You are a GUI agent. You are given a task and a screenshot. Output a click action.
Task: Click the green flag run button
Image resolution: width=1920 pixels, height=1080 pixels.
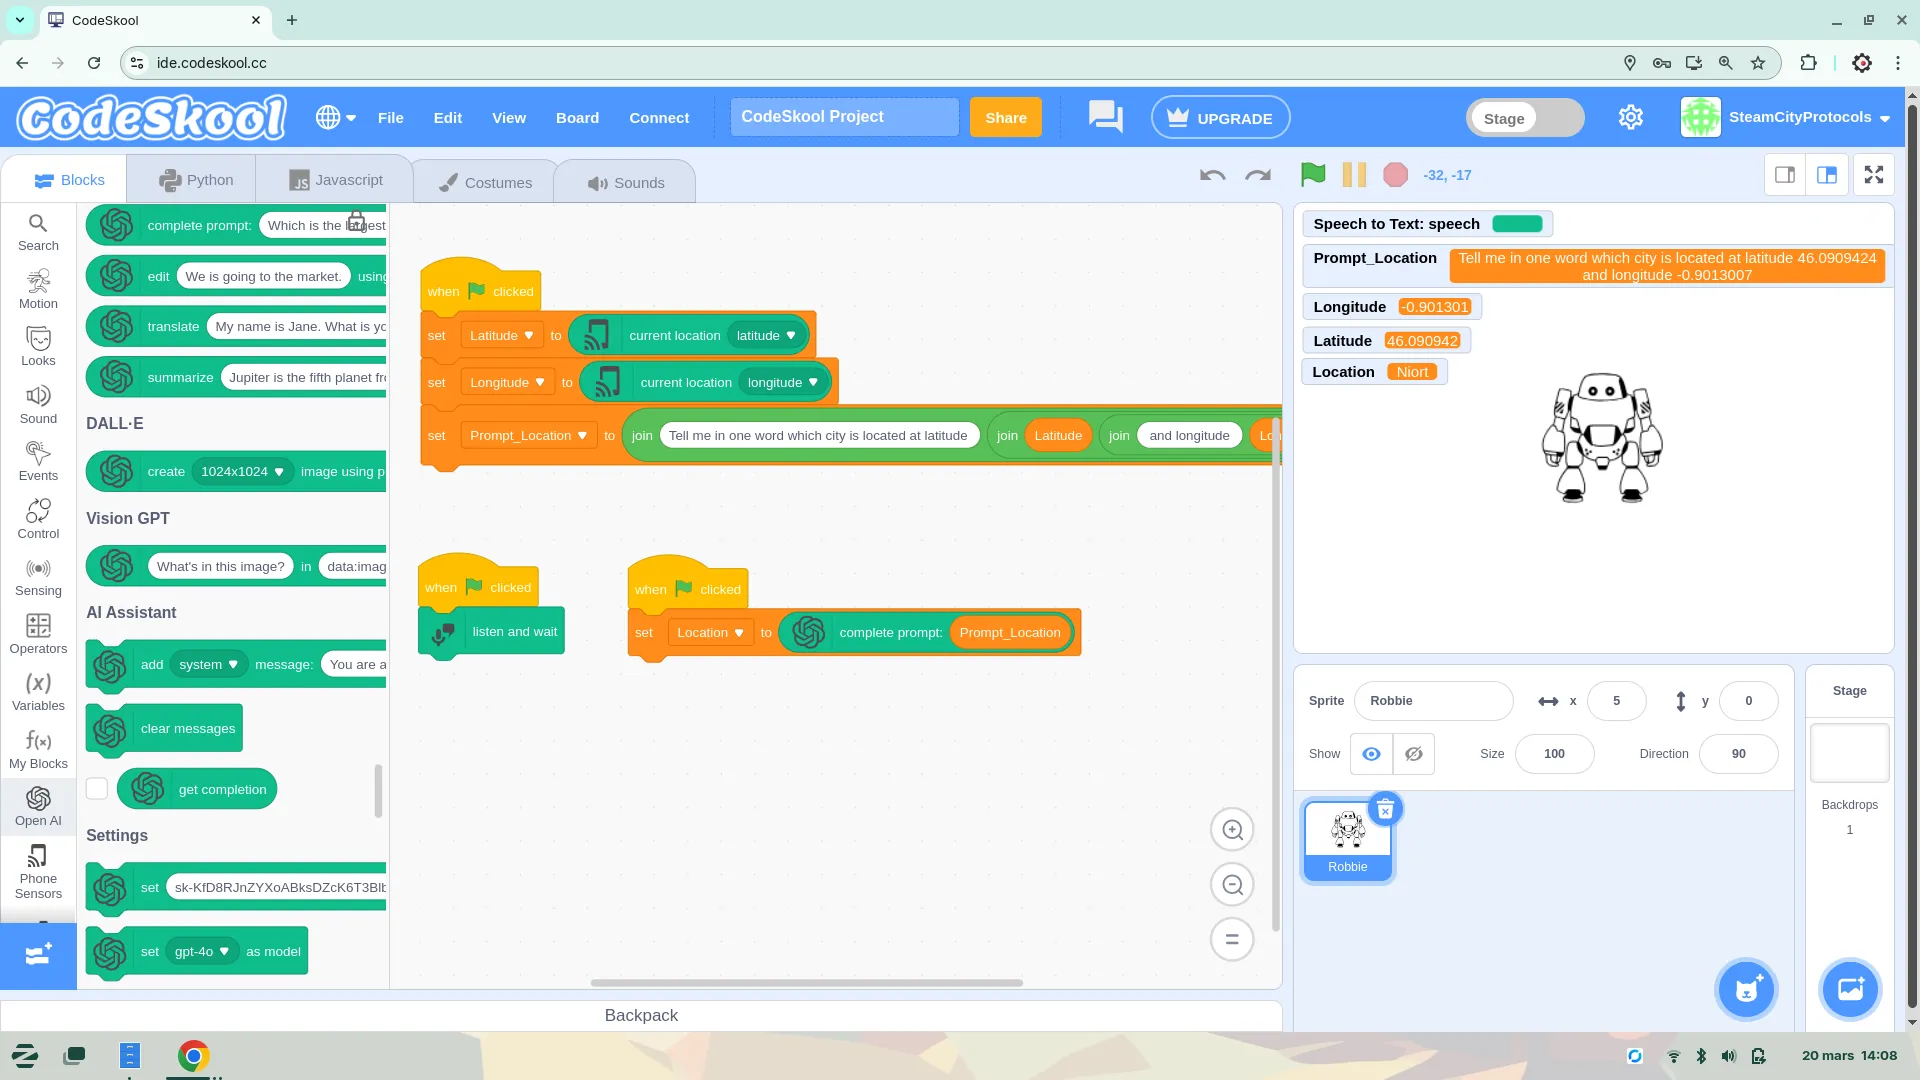(x=1313, y=175)
